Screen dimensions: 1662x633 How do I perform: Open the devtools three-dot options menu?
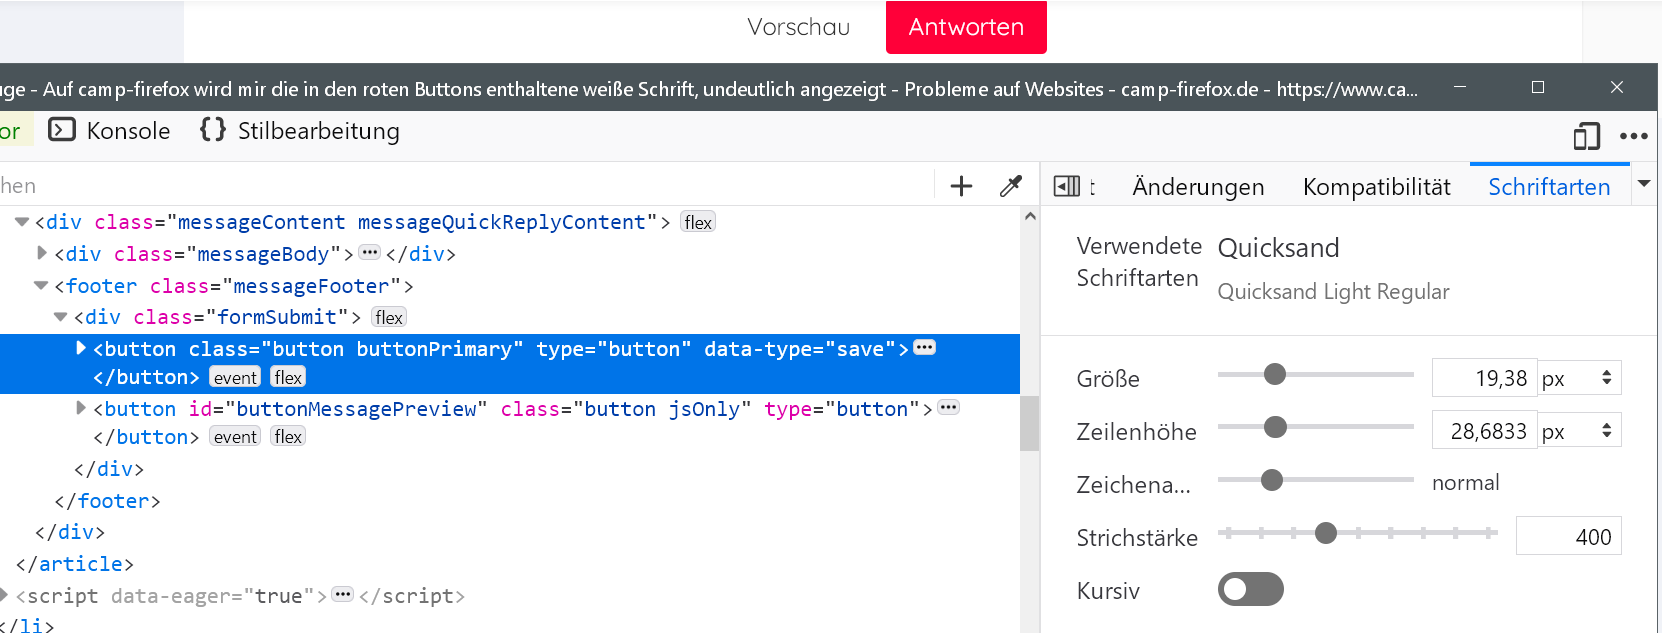click(x=1633, y=136)
